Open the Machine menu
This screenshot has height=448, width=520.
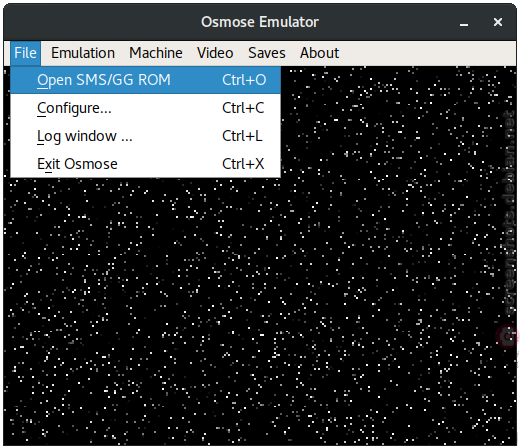pyautogui.click(x=156, y=53)
